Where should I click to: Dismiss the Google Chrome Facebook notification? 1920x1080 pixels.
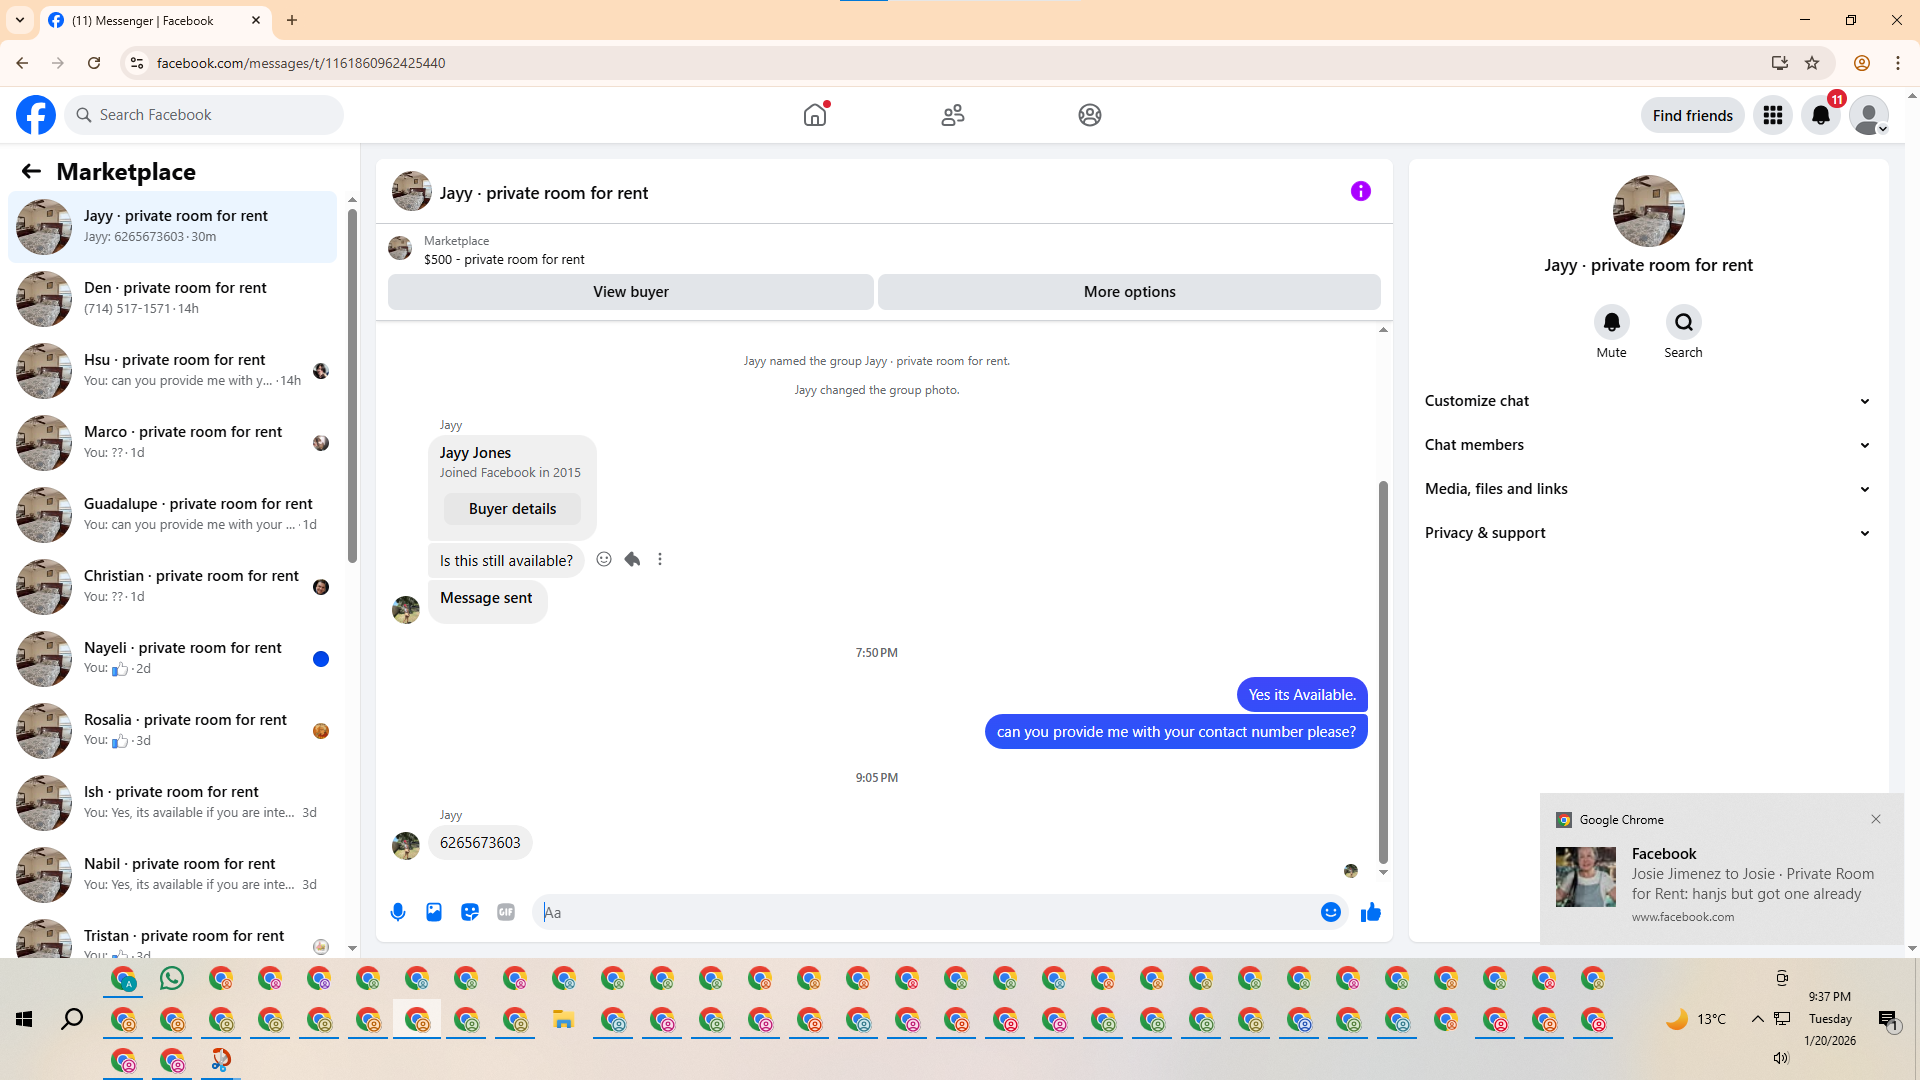(1876, 819)
